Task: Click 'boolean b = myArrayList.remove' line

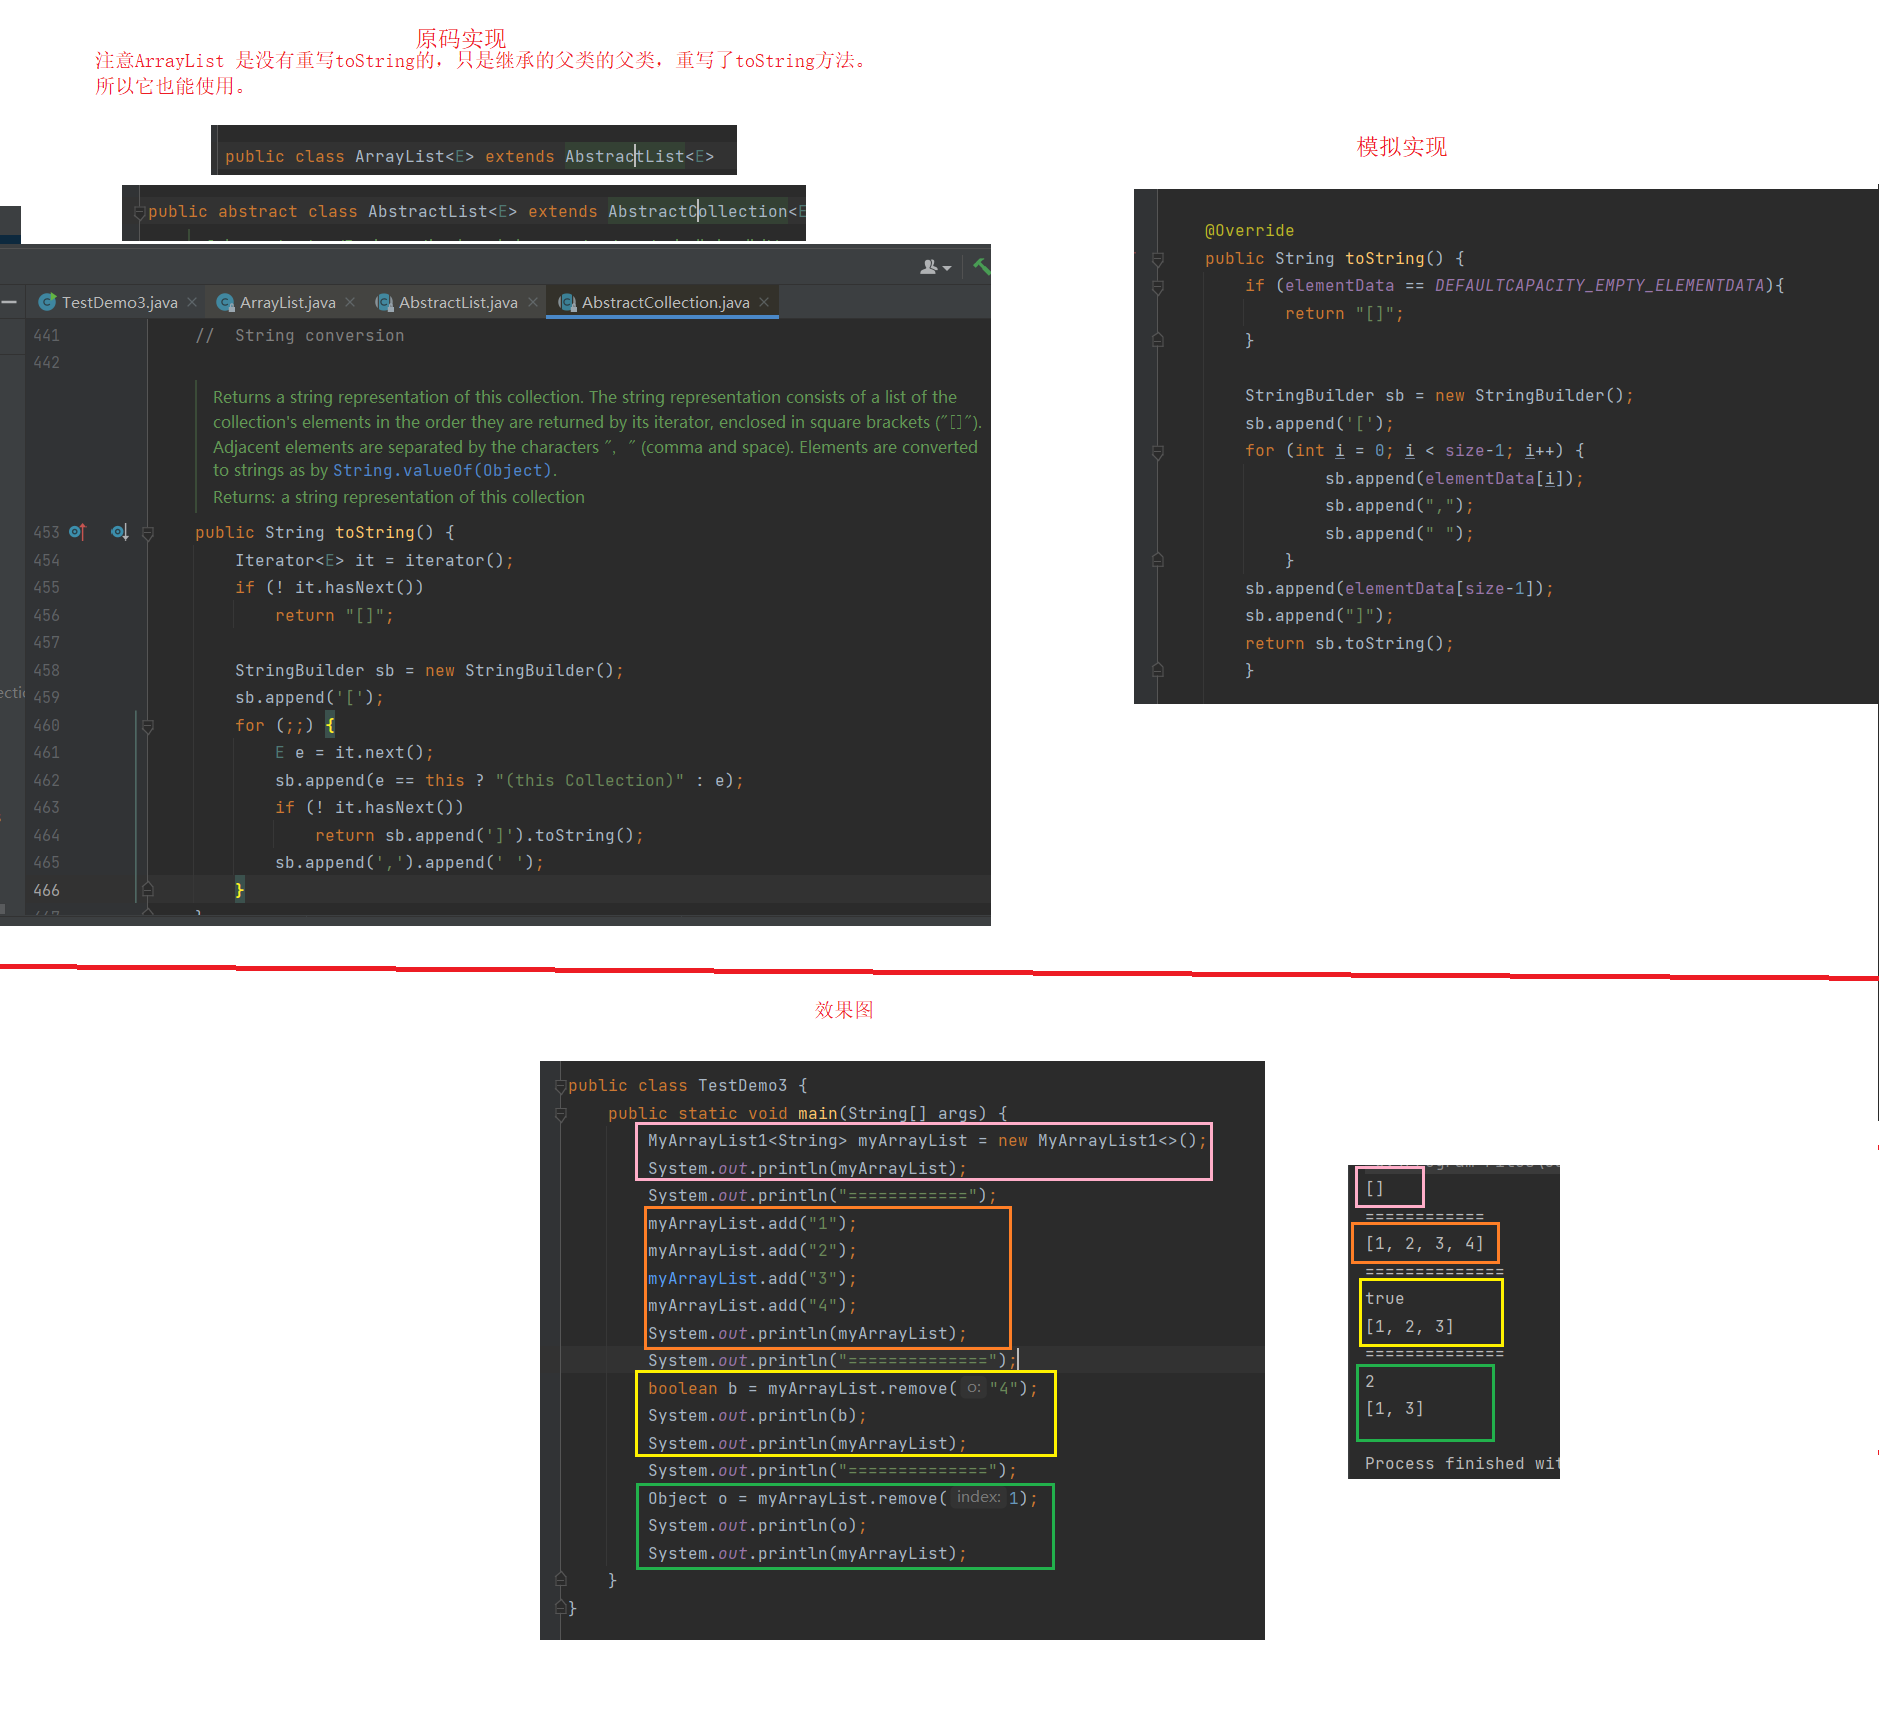Action: click(843, 1388)
